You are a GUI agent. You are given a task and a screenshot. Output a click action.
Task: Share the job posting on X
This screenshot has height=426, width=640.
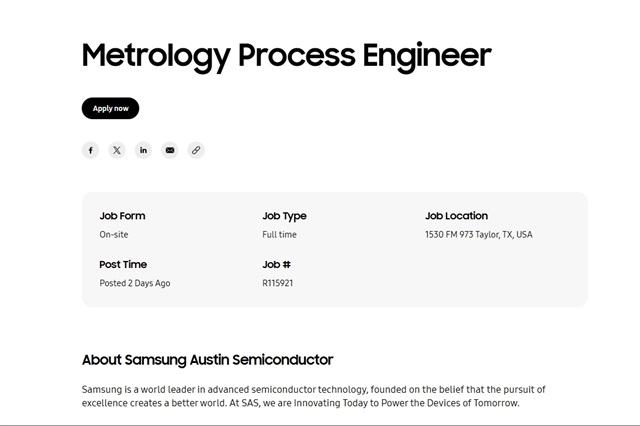(117, 150)
